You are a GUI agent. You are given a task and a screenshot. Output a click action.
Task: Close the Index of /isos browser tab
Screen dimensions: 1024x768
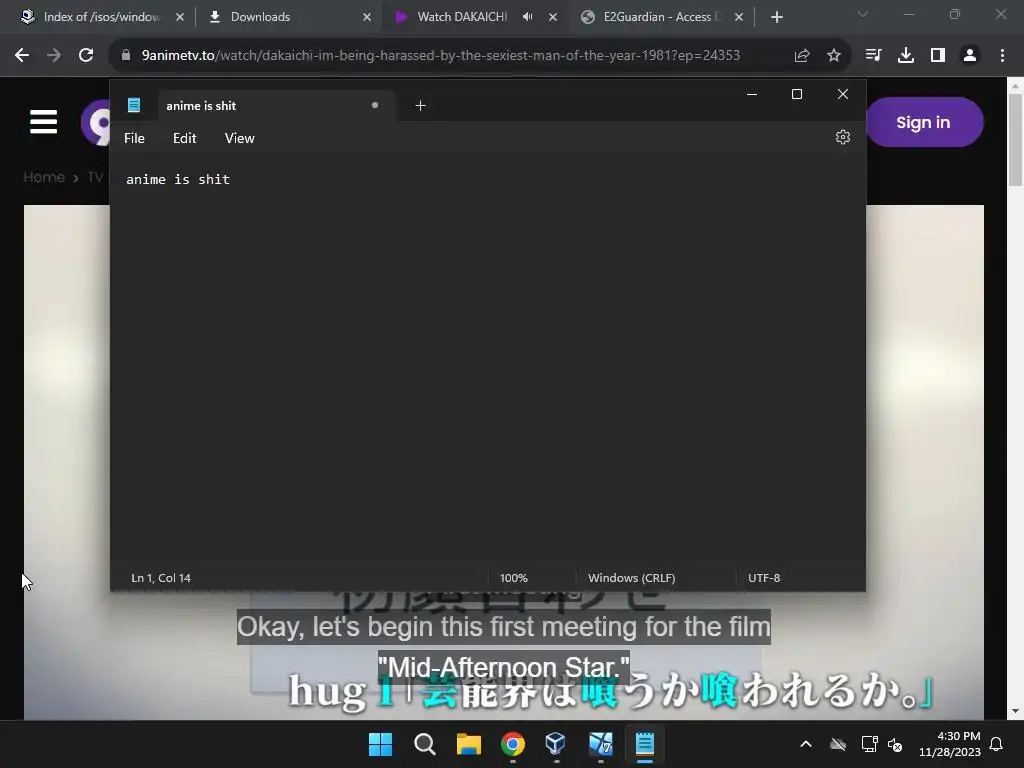click(x=180, y=17)
